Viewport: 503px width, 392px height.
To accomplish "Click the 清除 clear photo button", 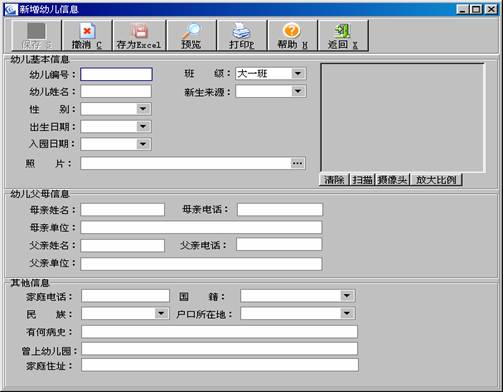I will click(334, 180).
